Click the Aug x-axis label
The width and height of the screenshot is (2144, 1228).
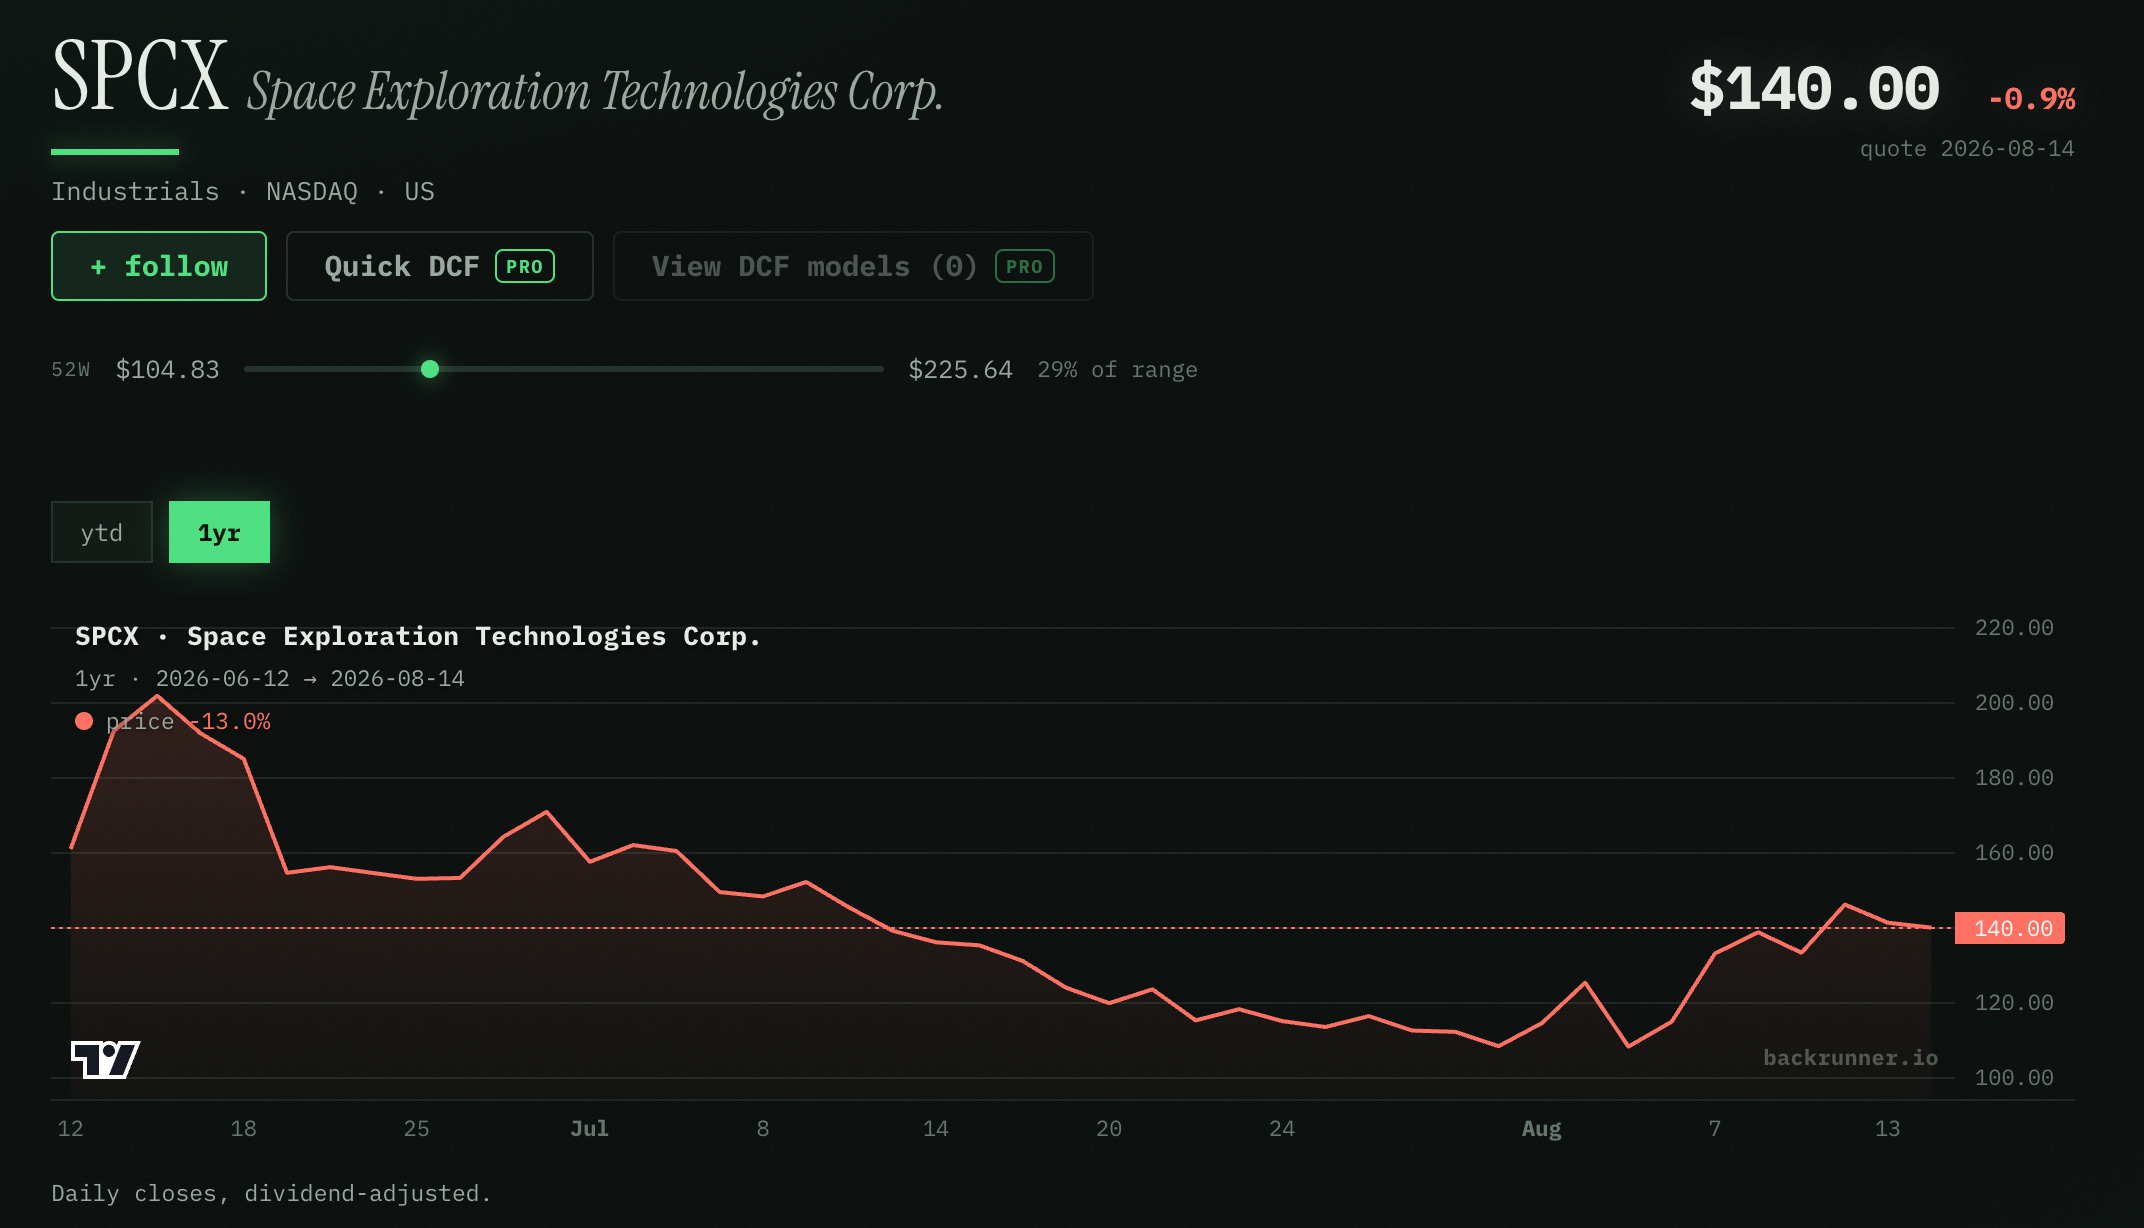coord(1541,1129)
